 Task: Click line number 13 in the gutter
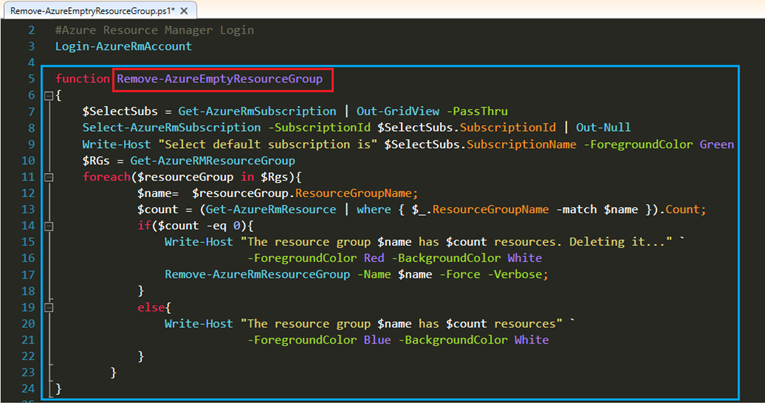point(28,209)
